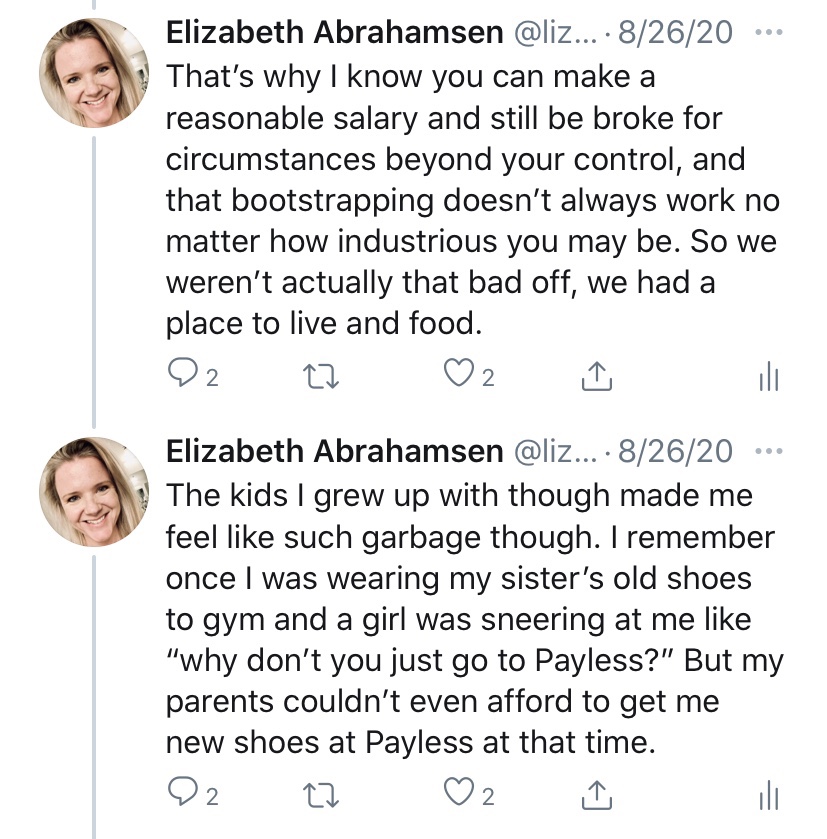View analytics for the Payless tweet

pyautogui.click(x=768, y=796)
